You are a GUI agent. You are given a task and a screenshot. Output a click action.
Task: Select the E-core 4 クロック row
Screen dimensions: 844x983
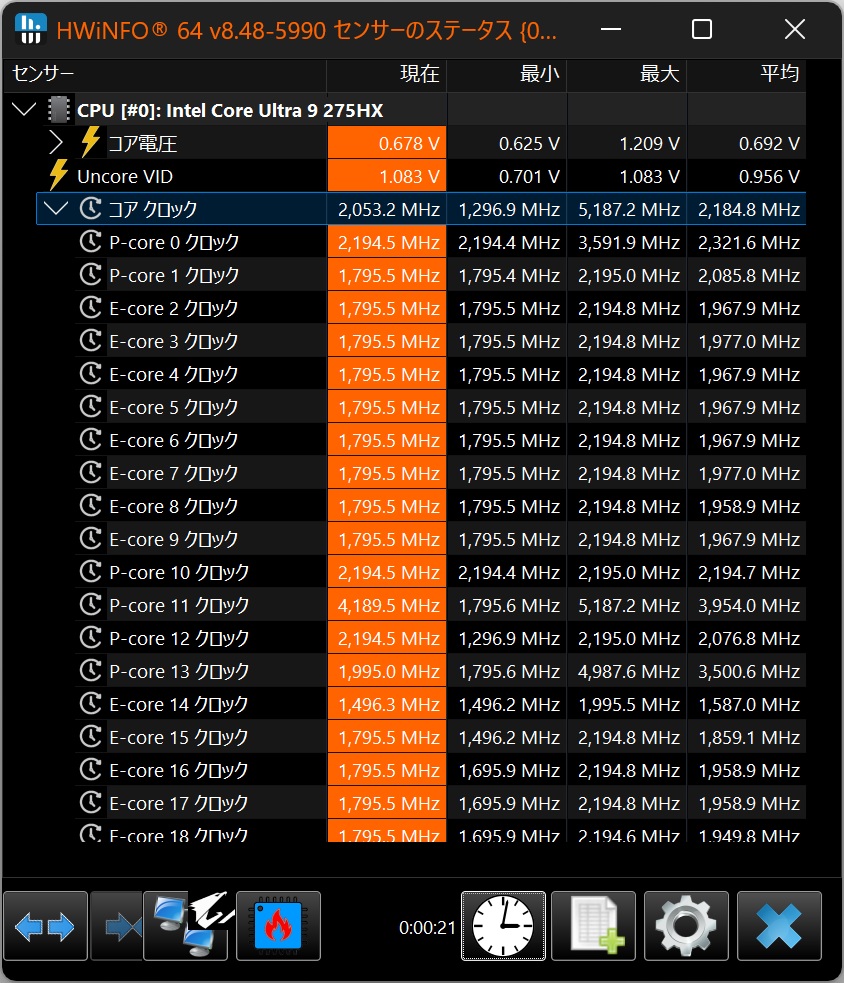click(x=440, y=374)
